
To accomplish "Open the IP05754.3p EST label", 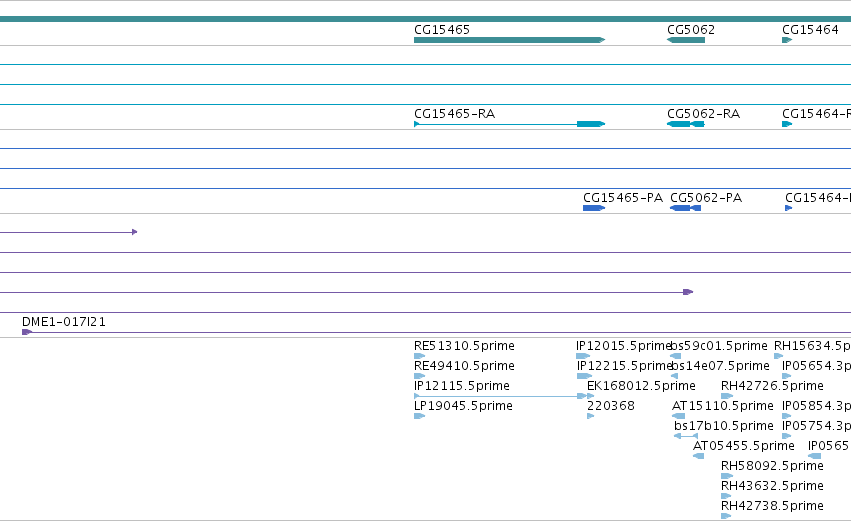I will click(816, 426).
